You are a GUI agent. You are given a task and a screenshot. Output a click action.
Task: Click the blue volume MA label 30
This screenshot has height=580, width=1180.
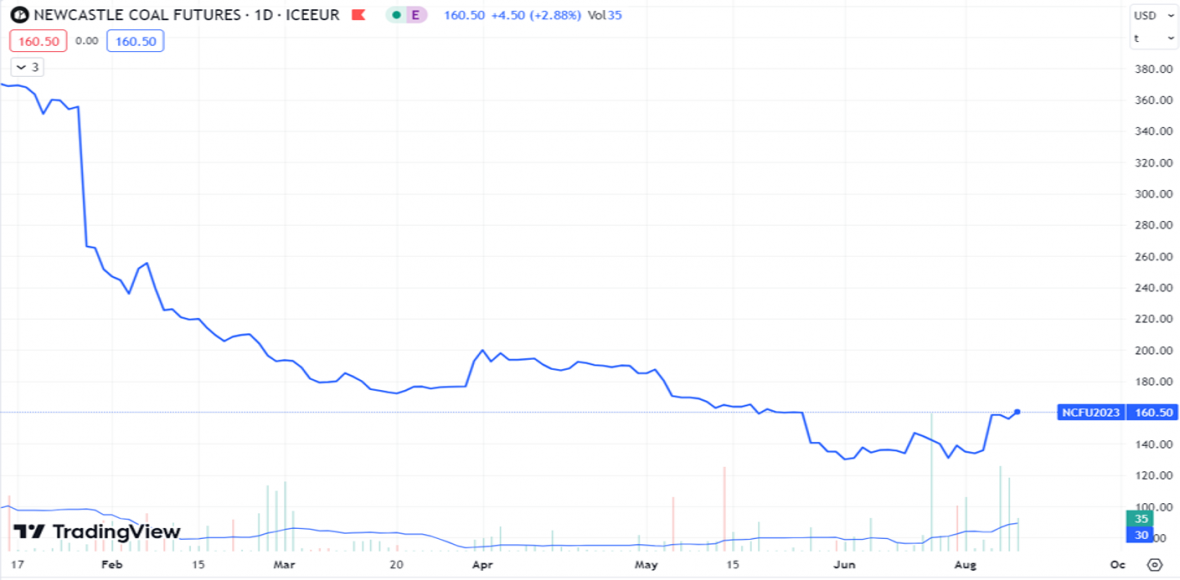click(x=1142, y=536)
